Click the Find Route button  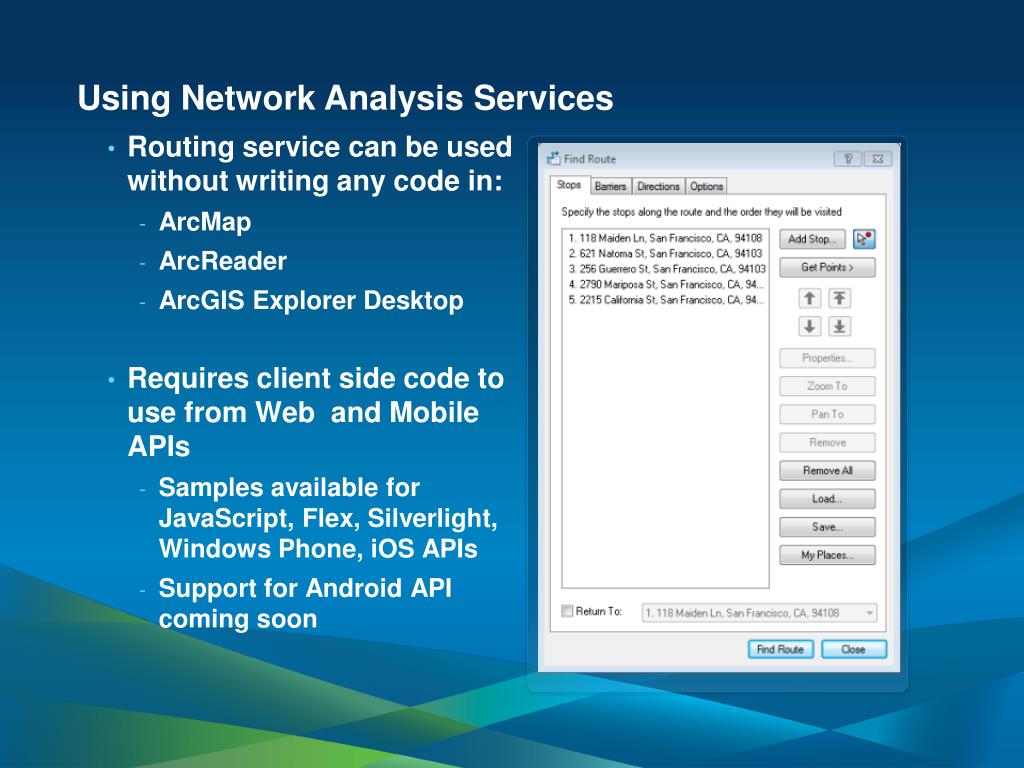780,649
